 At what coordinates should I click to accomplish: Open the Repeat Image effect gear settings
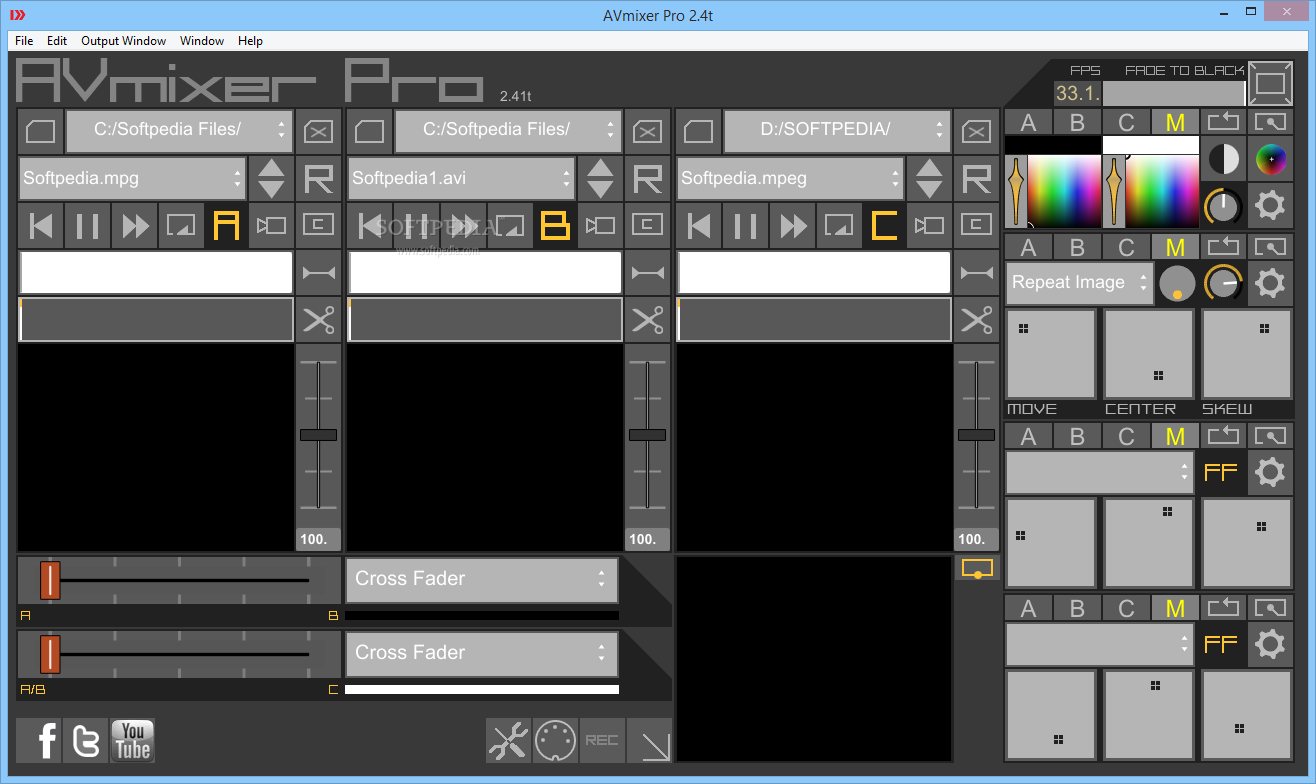(1269, 283)
